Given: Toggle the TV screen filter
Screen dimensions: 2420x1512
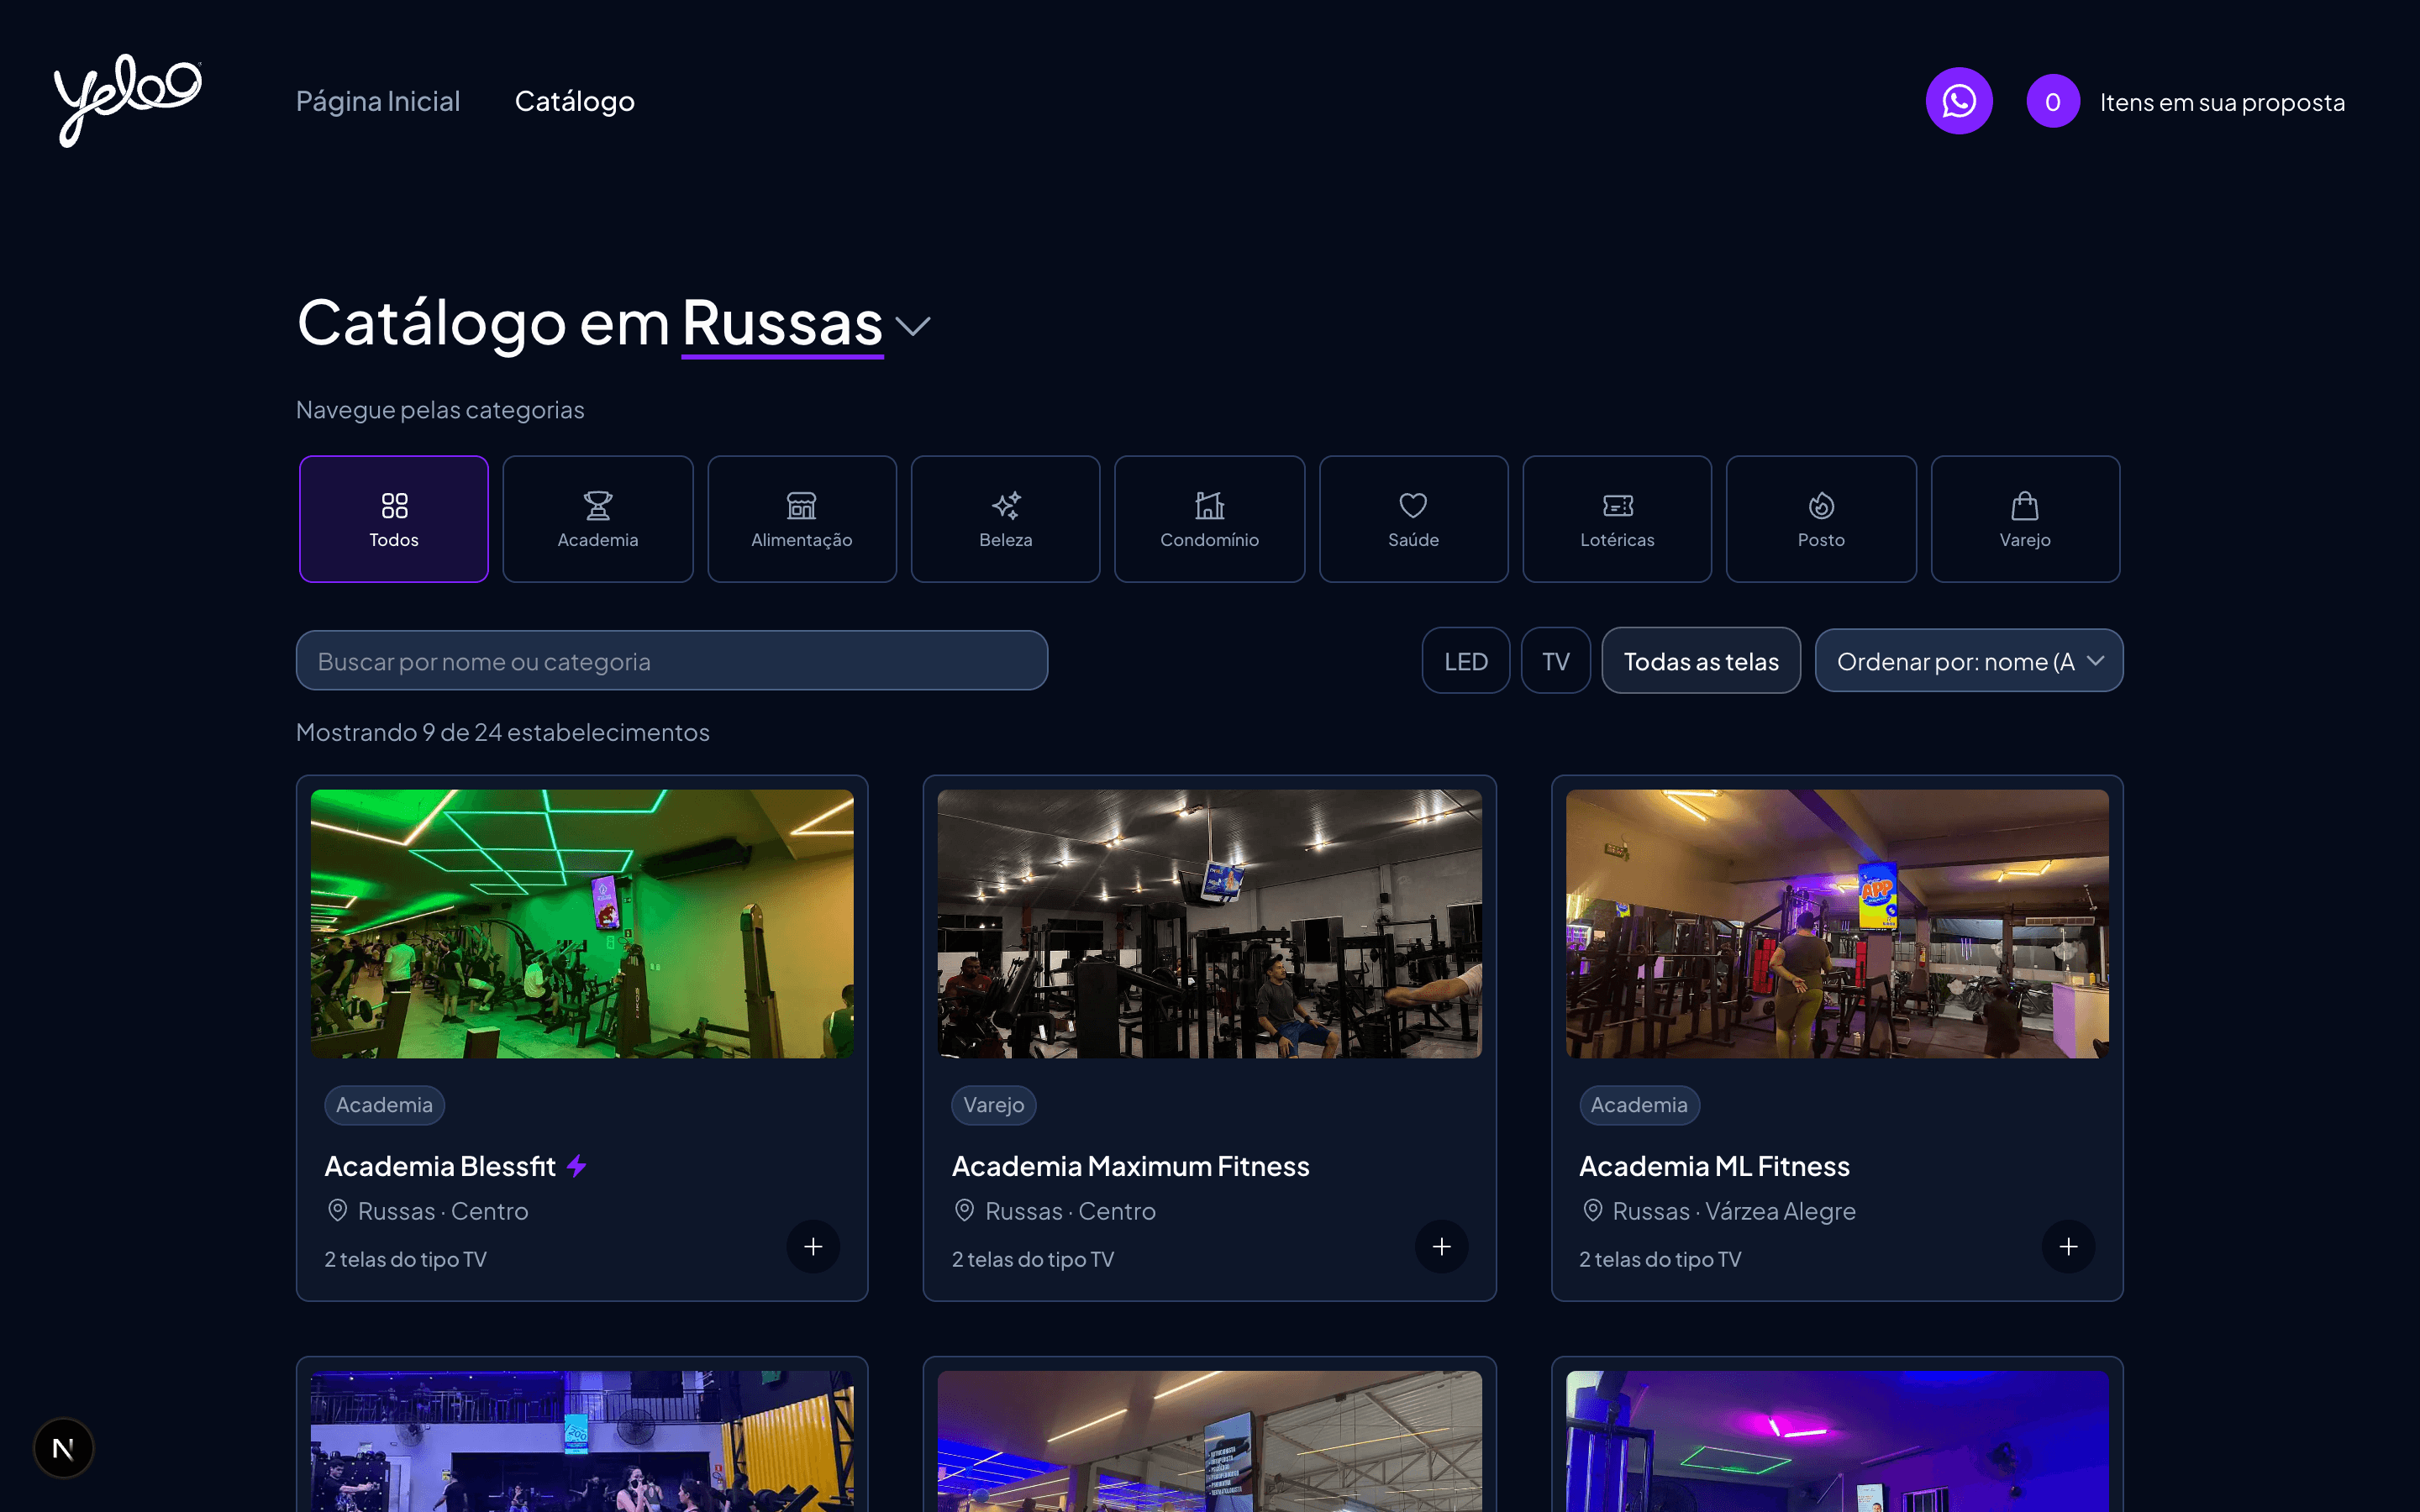Looking at the screenshot, I should [x=1555, y=661].
